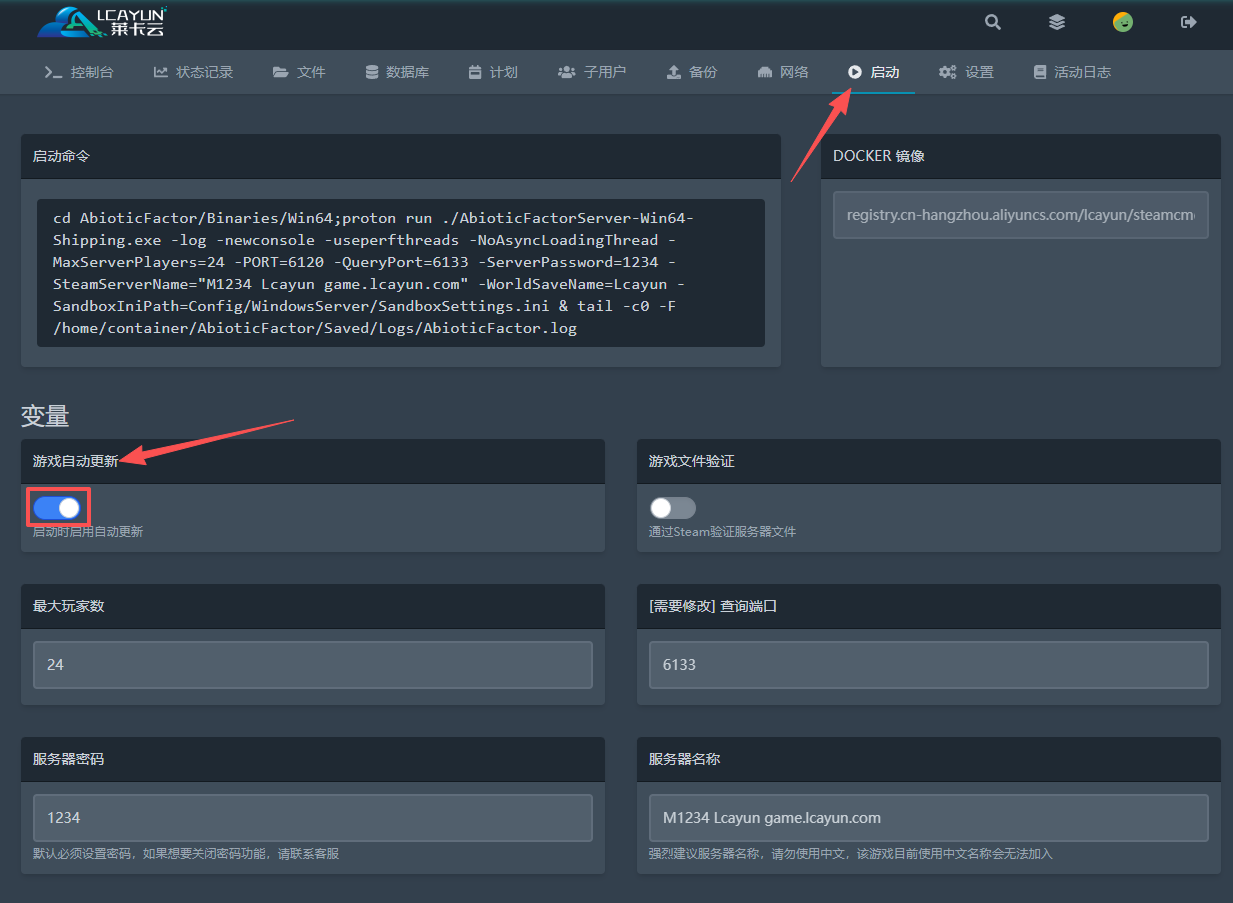Open the 控制台 console tab
The image size is (1233, 903).
click(x=79, y=72)
